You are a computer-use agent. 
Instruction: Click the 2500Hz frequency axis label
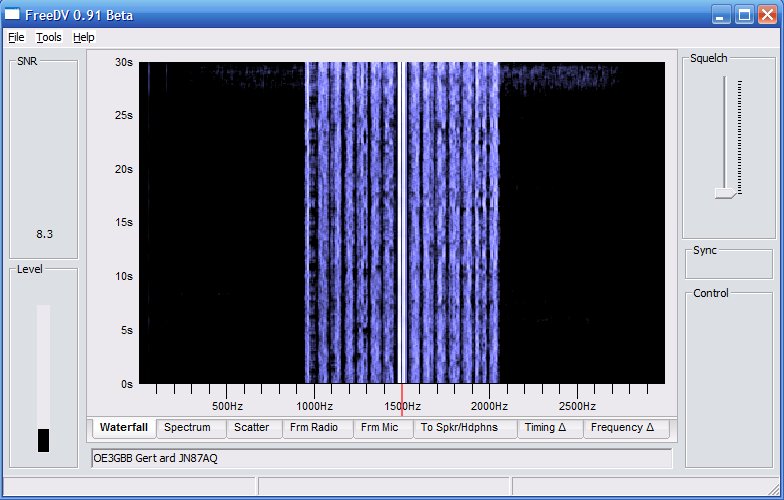(x=578, y=406)
